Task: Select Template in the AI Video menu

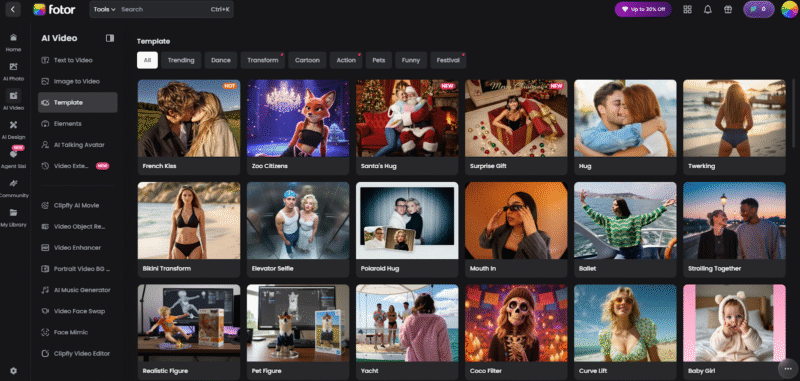Action: click(78, 103)
